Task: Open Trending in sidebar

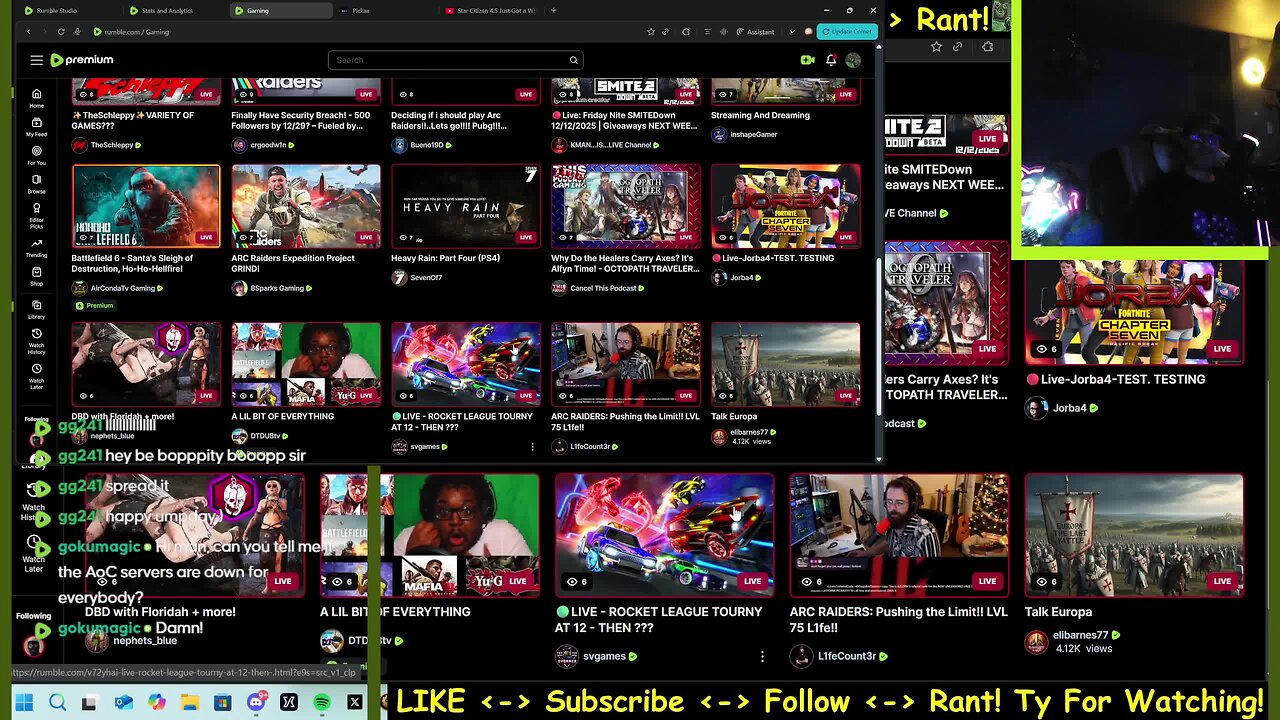Action: [x=36, y=247]
